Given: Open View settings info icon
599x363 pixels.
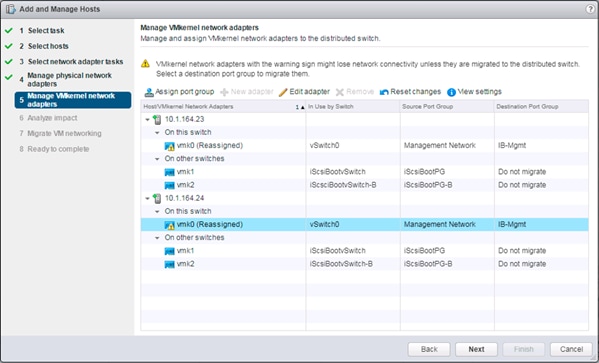Looking at the screenshot, I should click(x=451, y=92).
